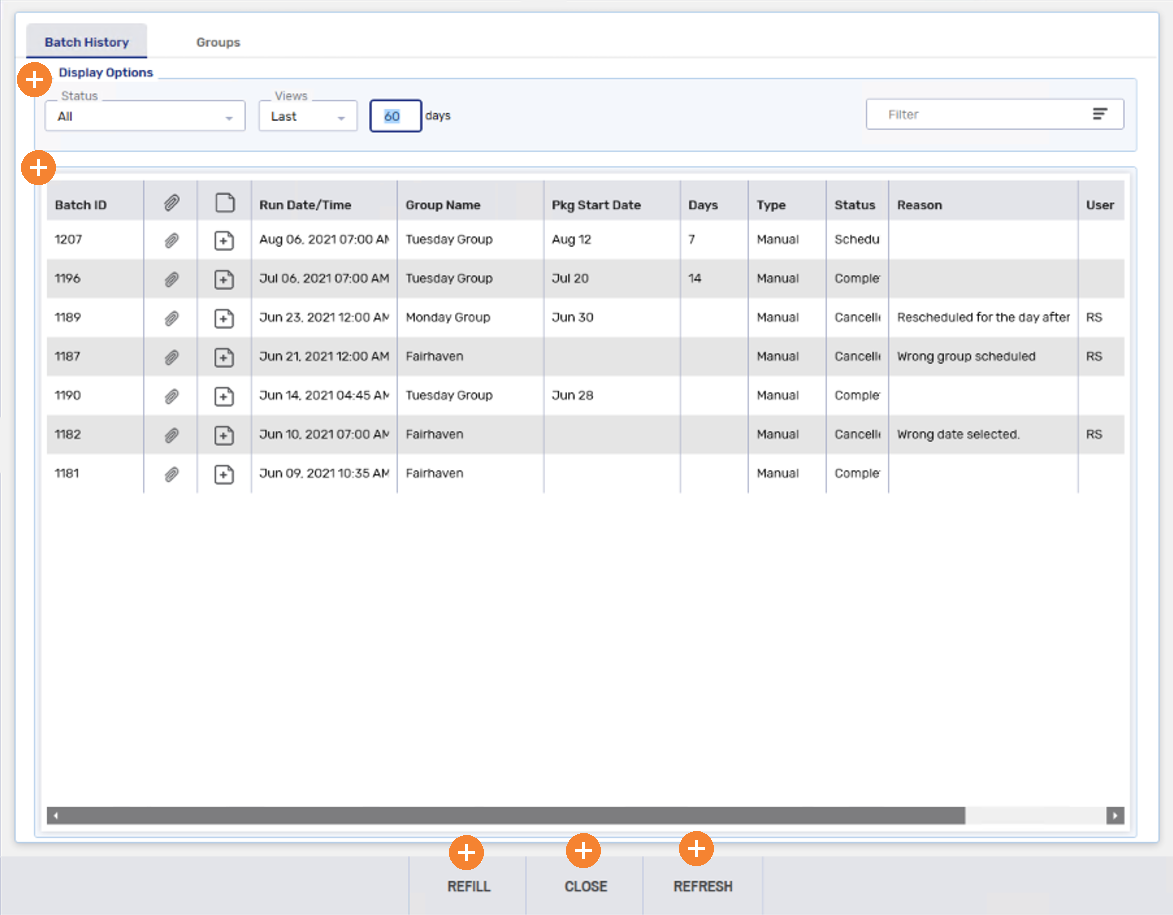Screen dimensions: 1173x915
Task: Click the note details icon on batch 1182
Action: [224, 434]
